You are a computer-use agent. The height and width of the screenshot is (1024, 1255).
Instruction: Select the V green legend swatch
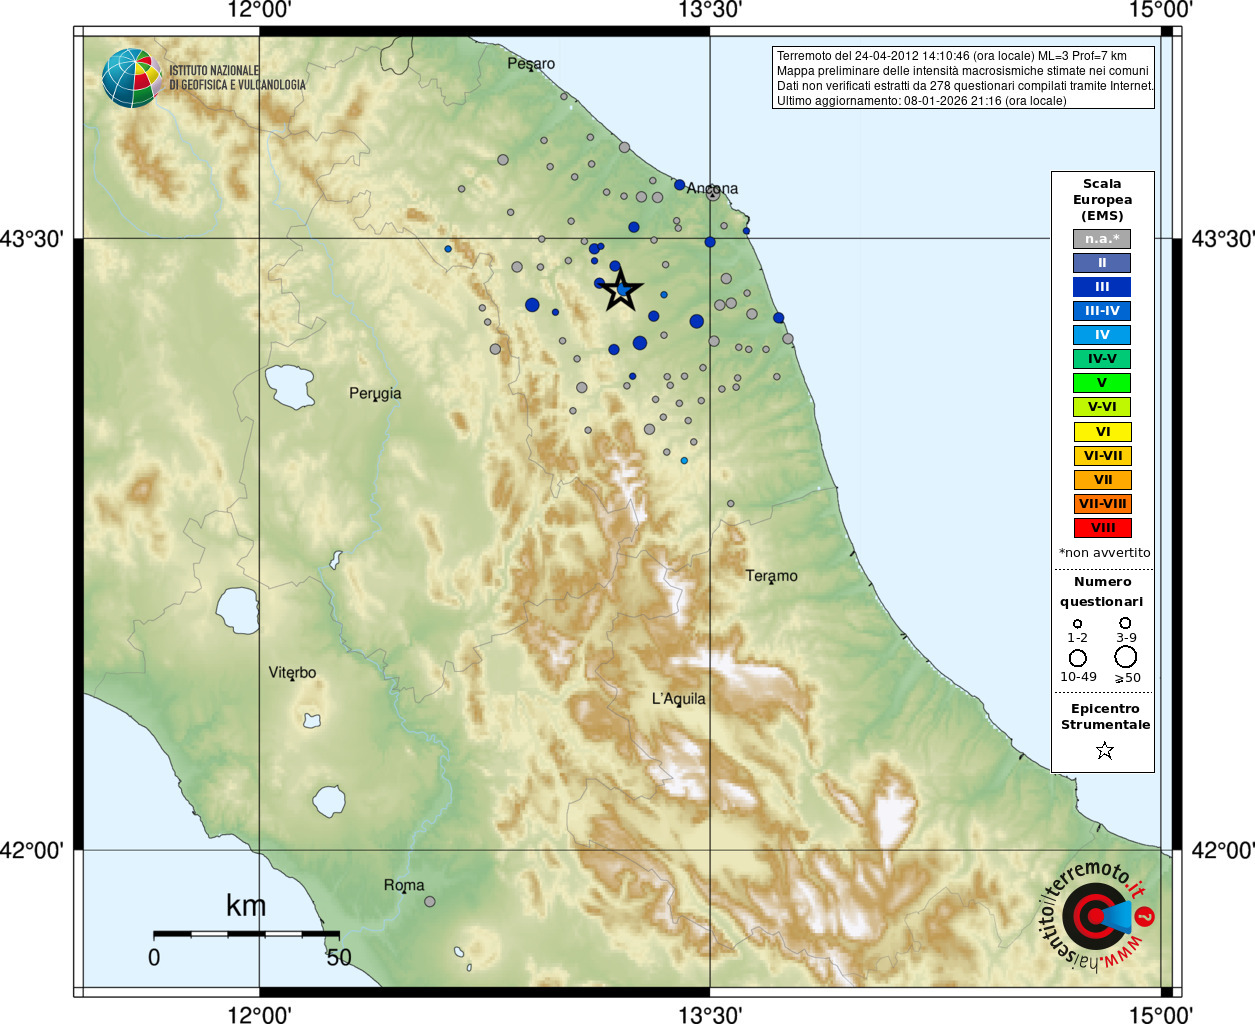(1102, 383)
